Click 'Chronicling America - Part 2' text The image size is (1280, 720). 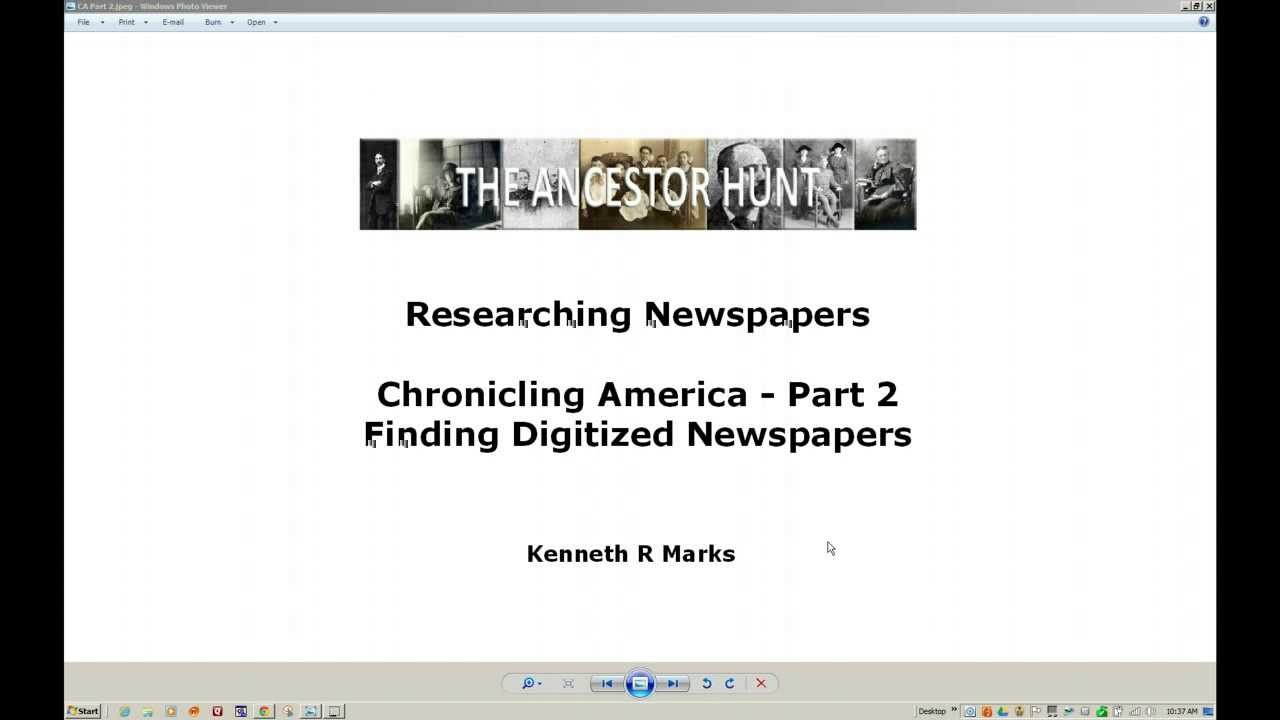[x=638, y=394]
